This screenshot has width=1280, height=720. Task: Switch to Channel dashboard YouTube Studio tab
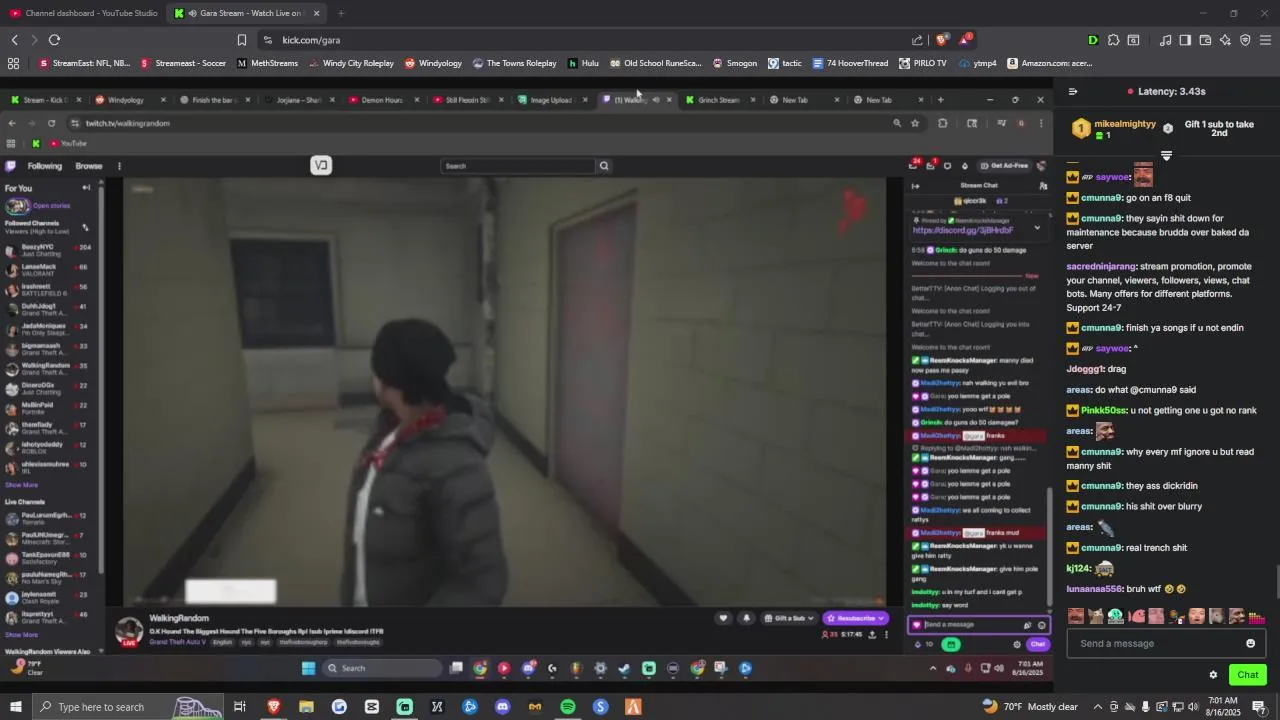[84, 13]
